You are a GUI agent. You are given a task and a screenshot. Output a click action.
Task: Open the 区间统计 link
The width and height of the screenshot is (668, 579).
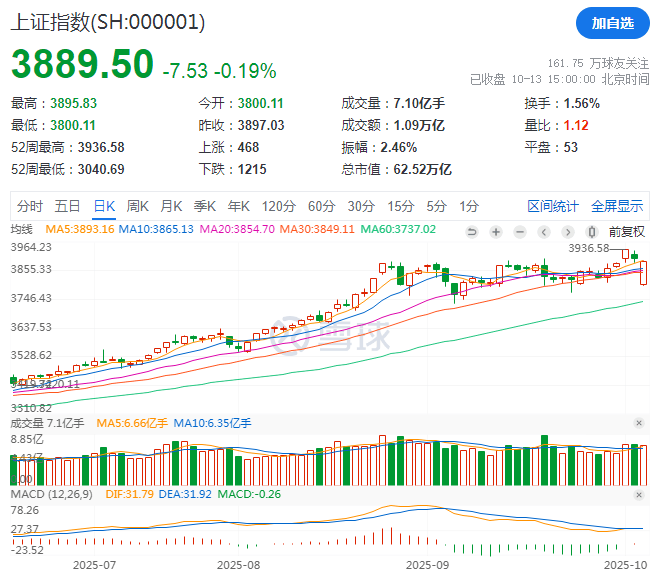(553, 207)
